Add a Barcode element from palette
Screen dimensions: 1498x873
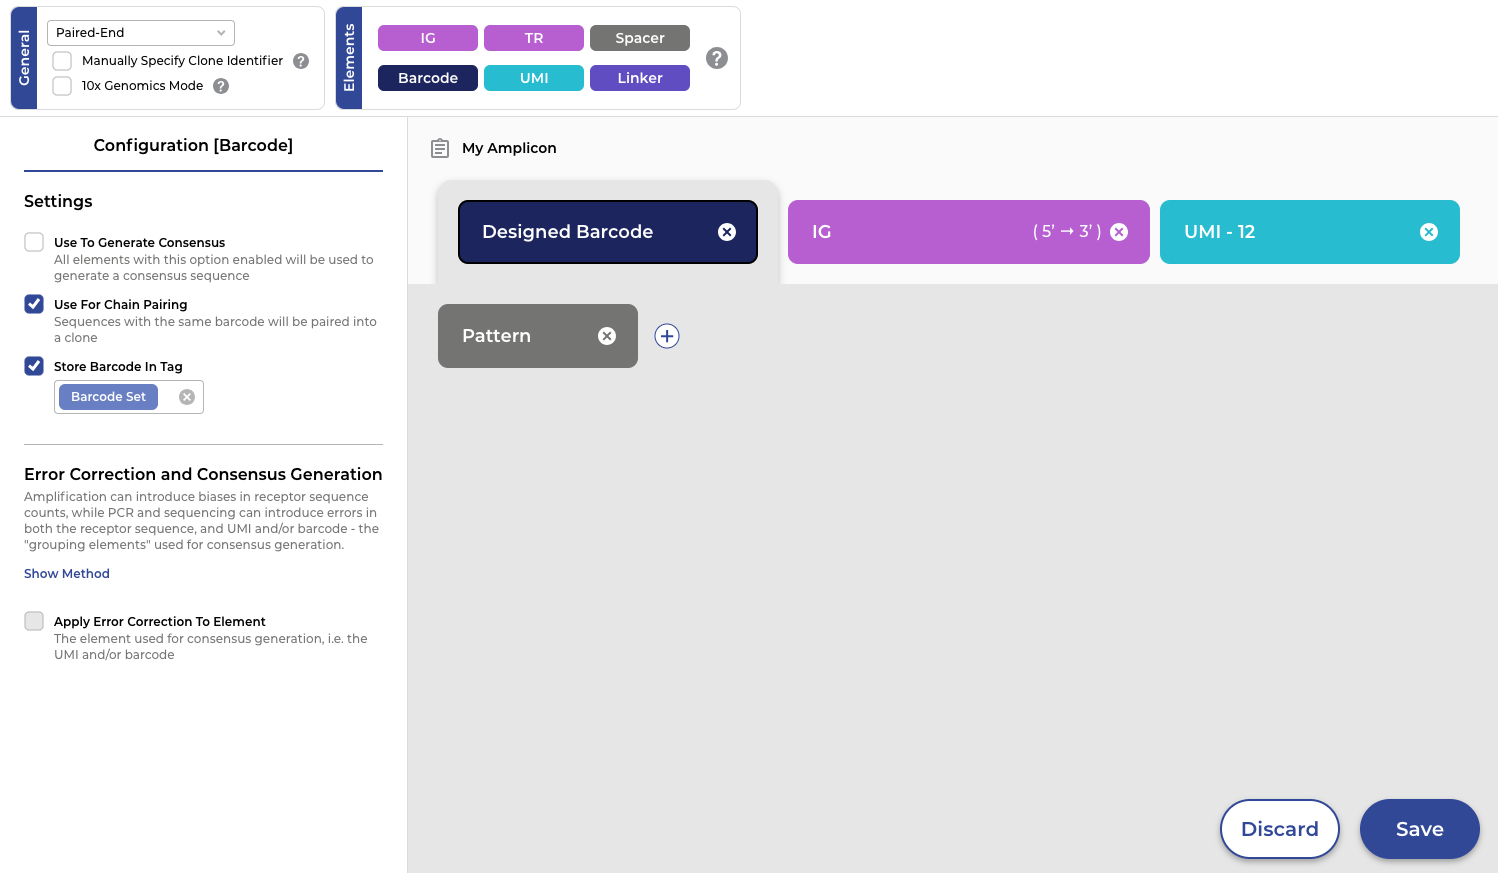[x=428, y=78]
